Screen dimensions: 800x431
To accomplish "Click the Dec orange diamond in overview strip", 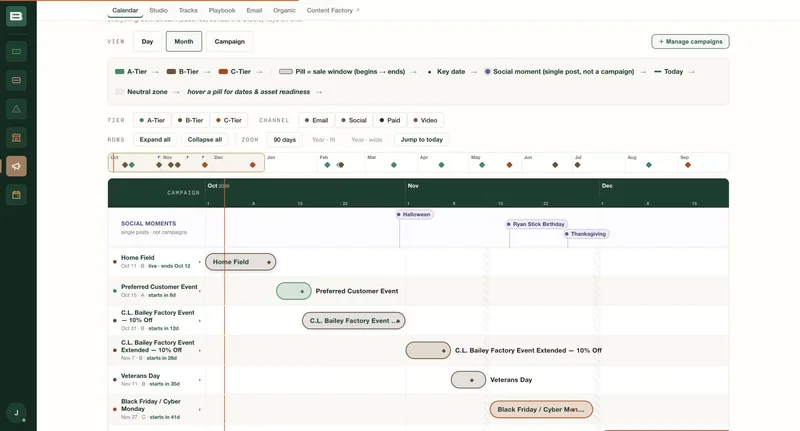I will click(253, 165).
